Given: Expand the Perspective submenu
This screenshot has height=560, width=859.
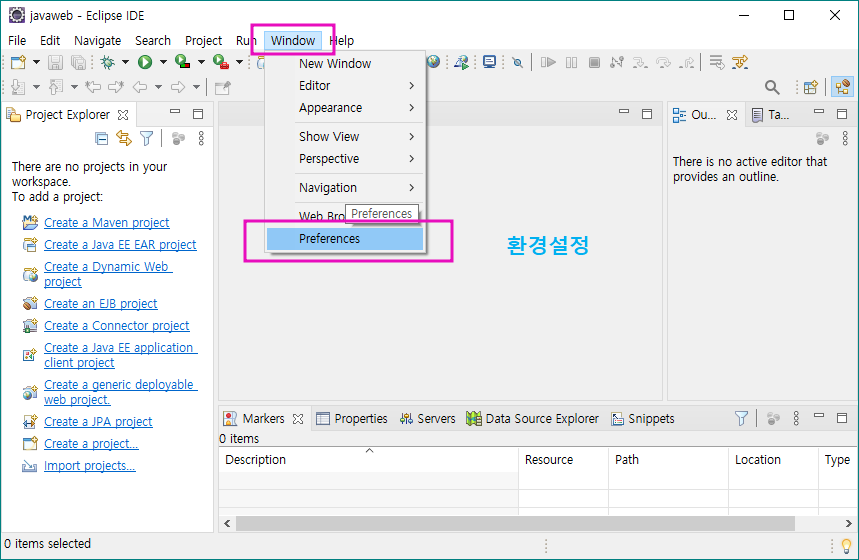Looking at the screenshot, I should point(345,158).
